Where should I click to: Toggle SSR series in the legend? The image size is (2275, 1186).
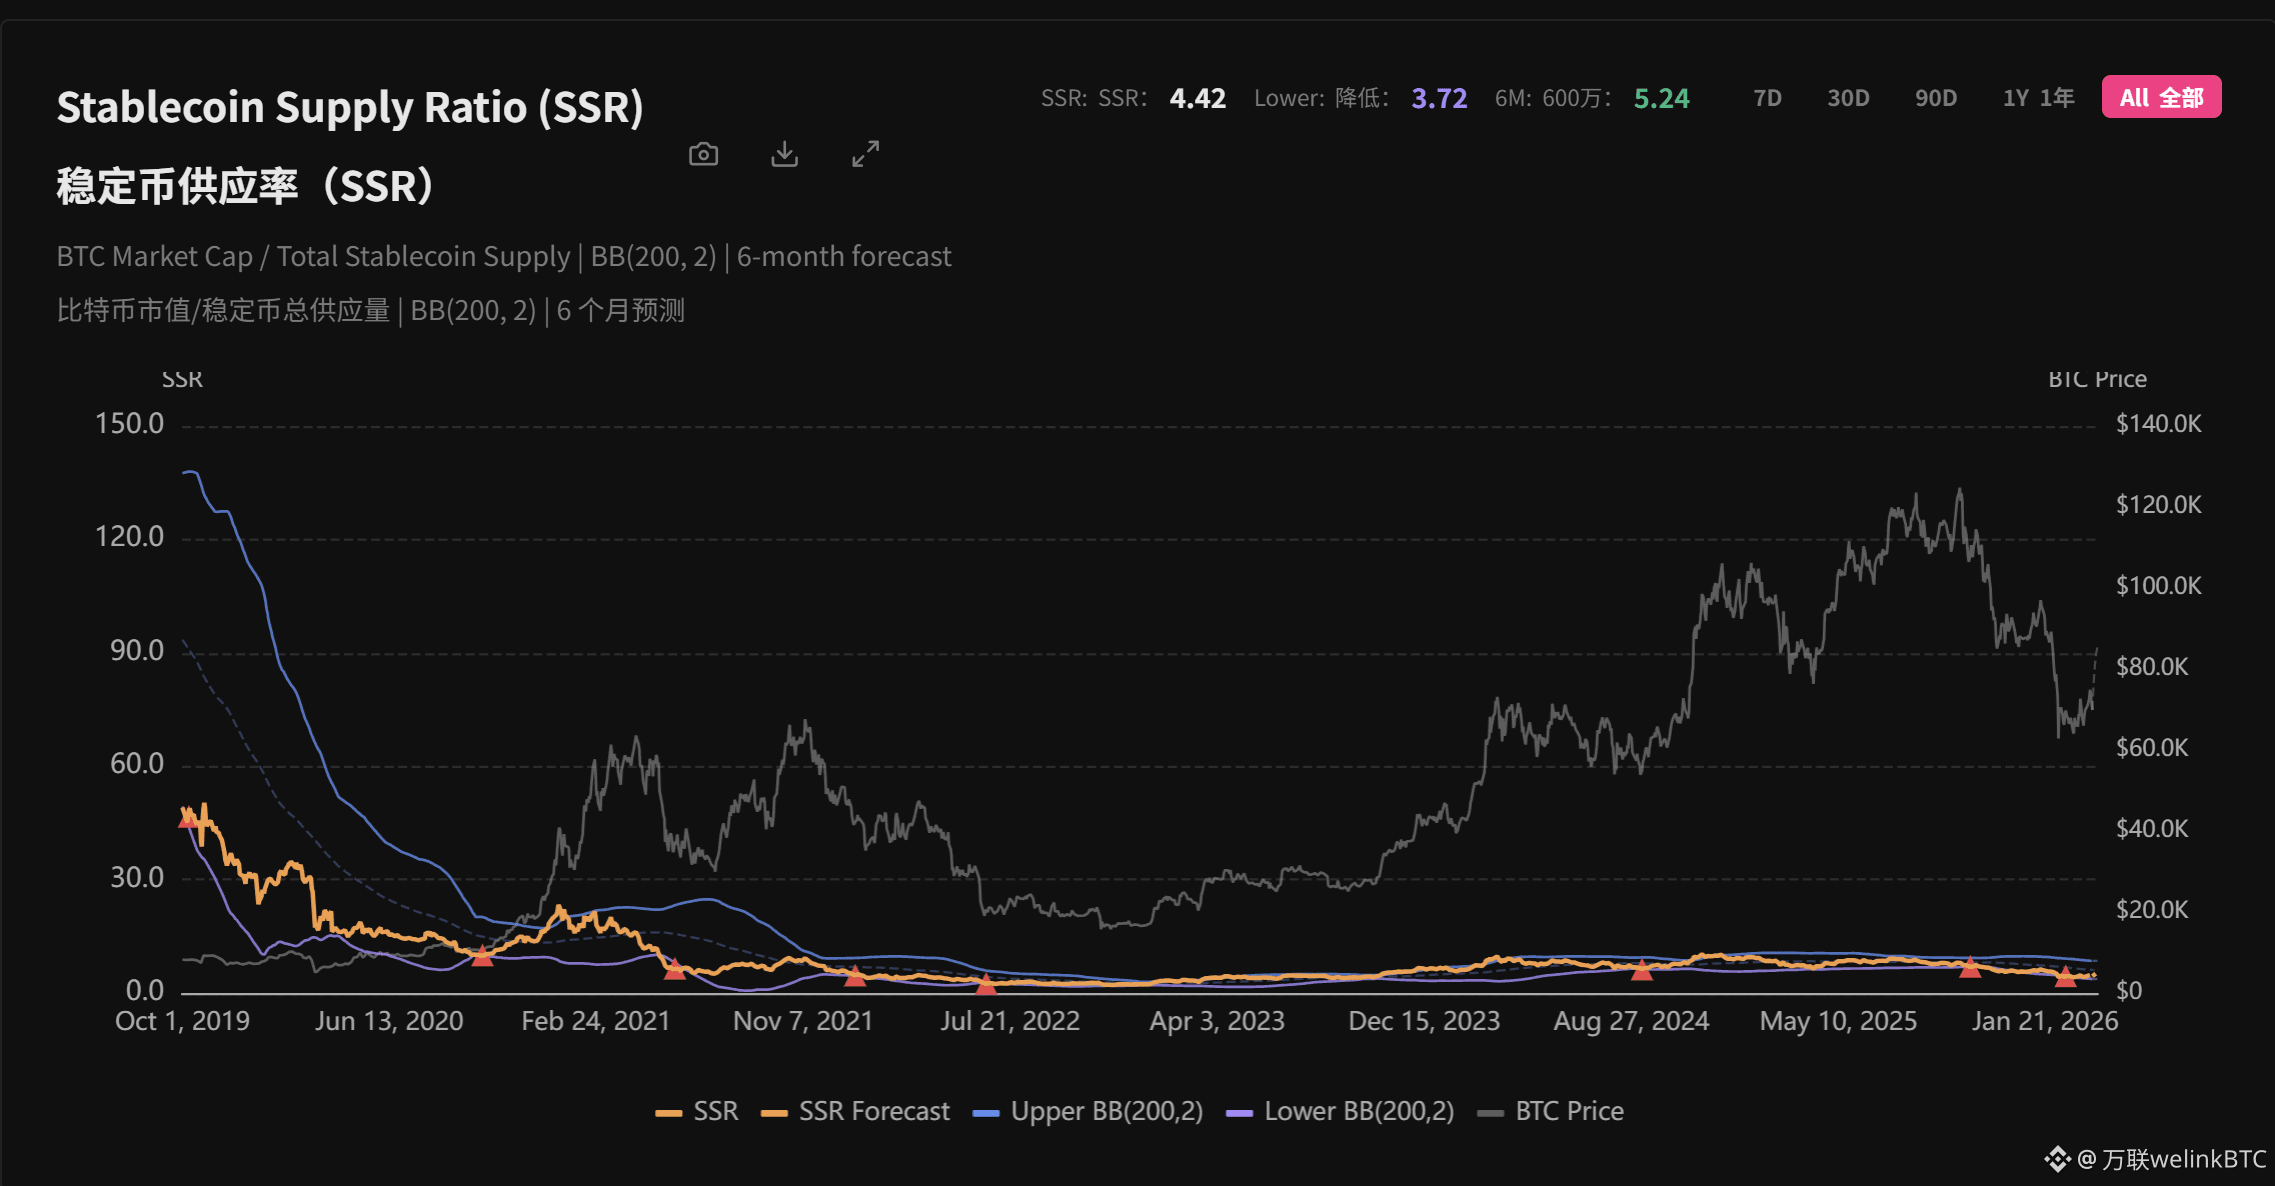[698, 1111]
